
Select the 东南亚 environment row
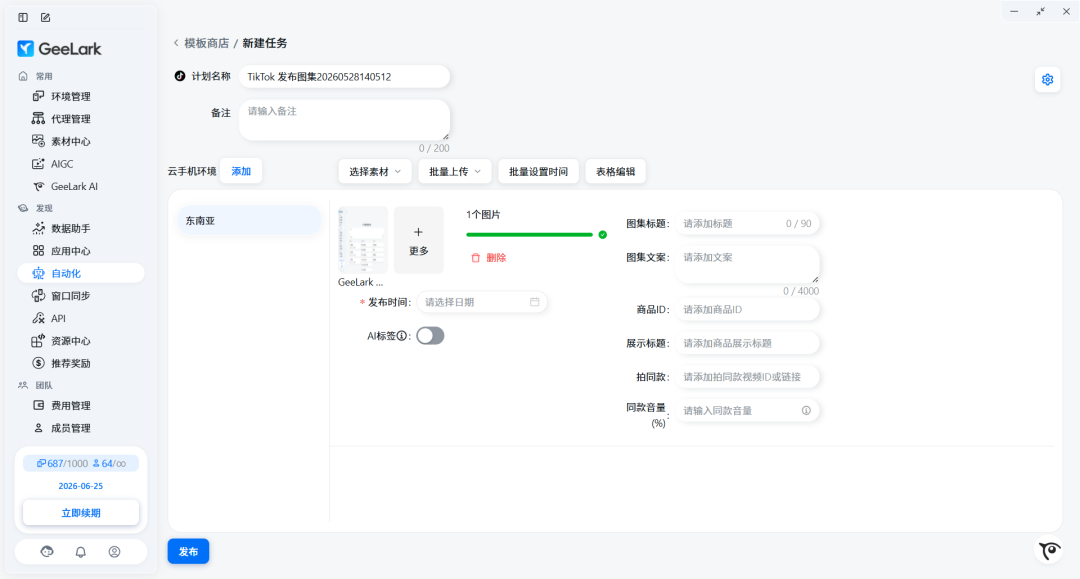[x=249, y=221]
